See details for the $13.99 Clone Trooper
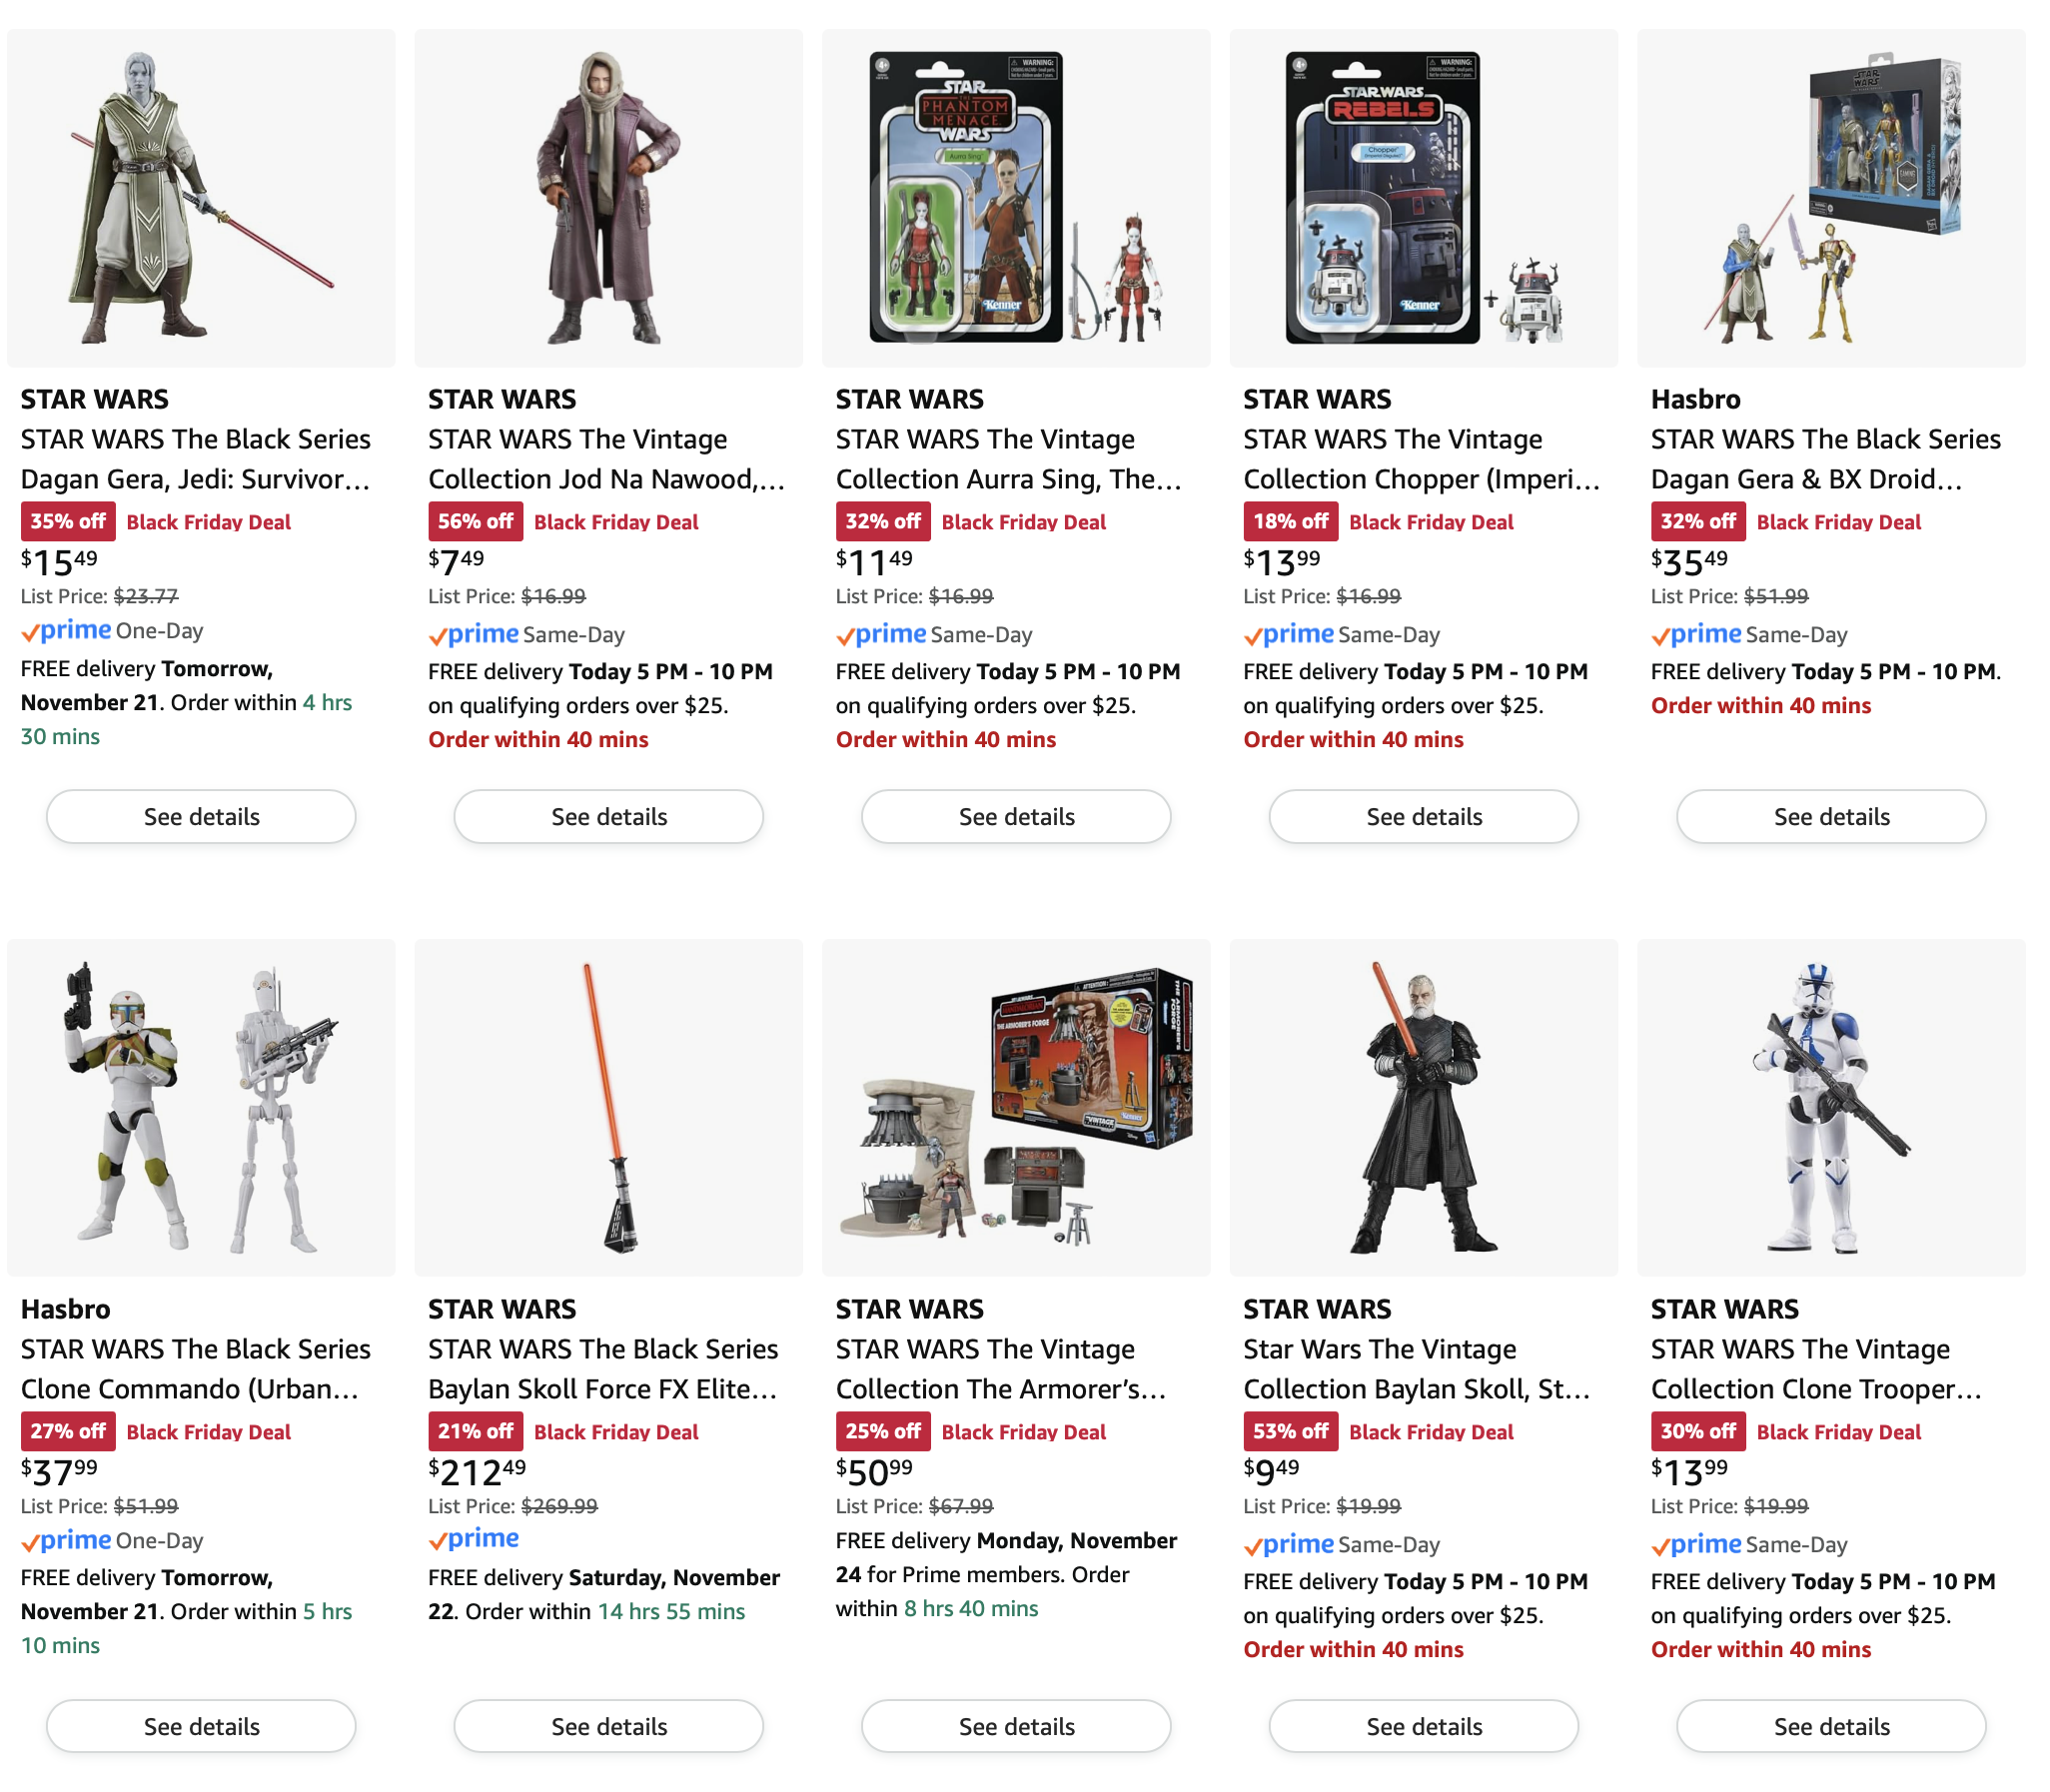 1831,1726
